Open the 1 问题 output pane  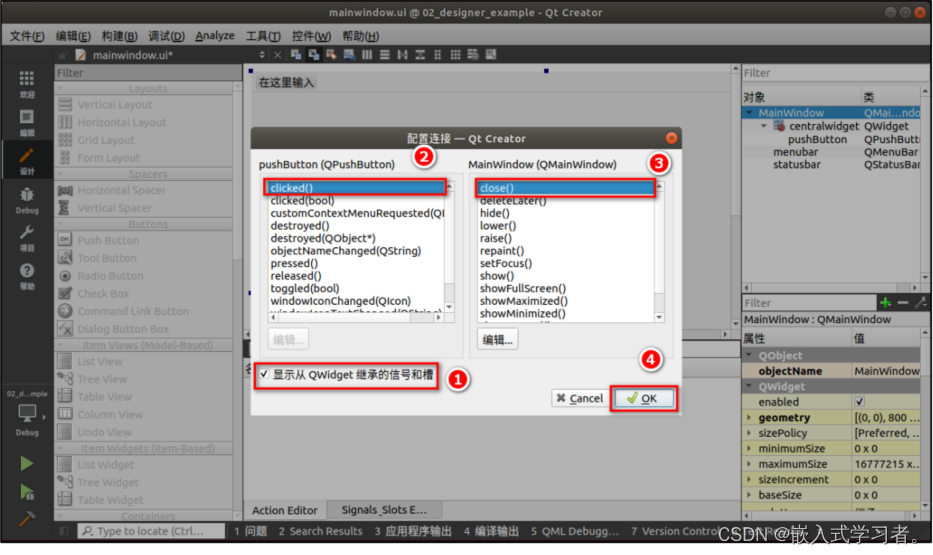pos(251,531)
